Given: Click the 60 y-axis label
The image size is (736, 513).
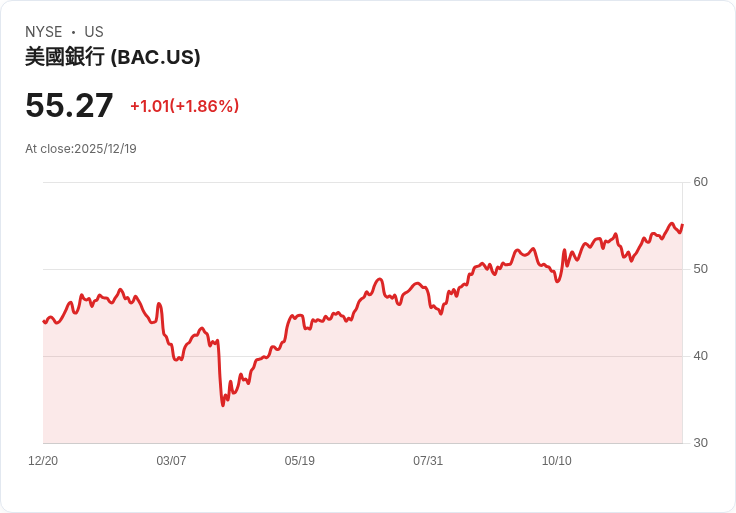Looking at the screenshot, I should 700,182.
